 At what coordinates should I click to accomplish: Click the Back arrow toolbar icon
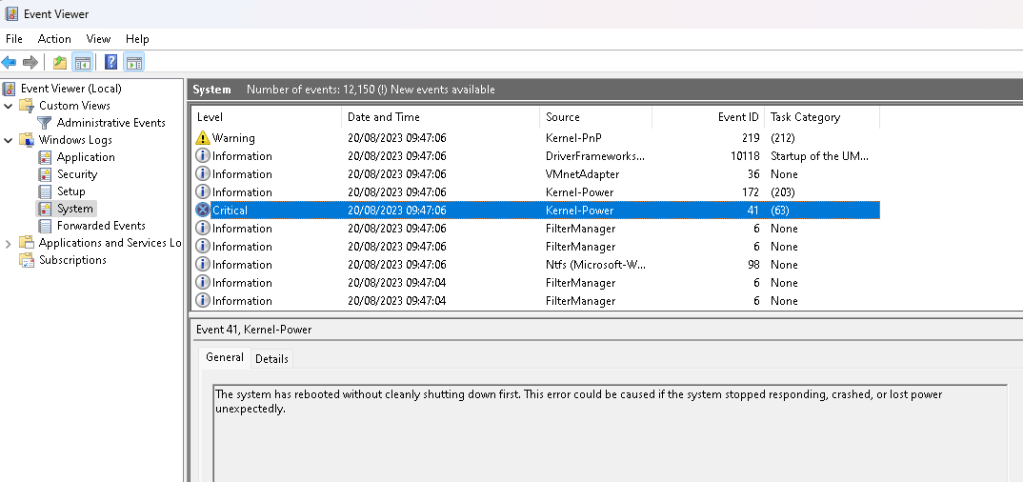(x=9, y=63)
